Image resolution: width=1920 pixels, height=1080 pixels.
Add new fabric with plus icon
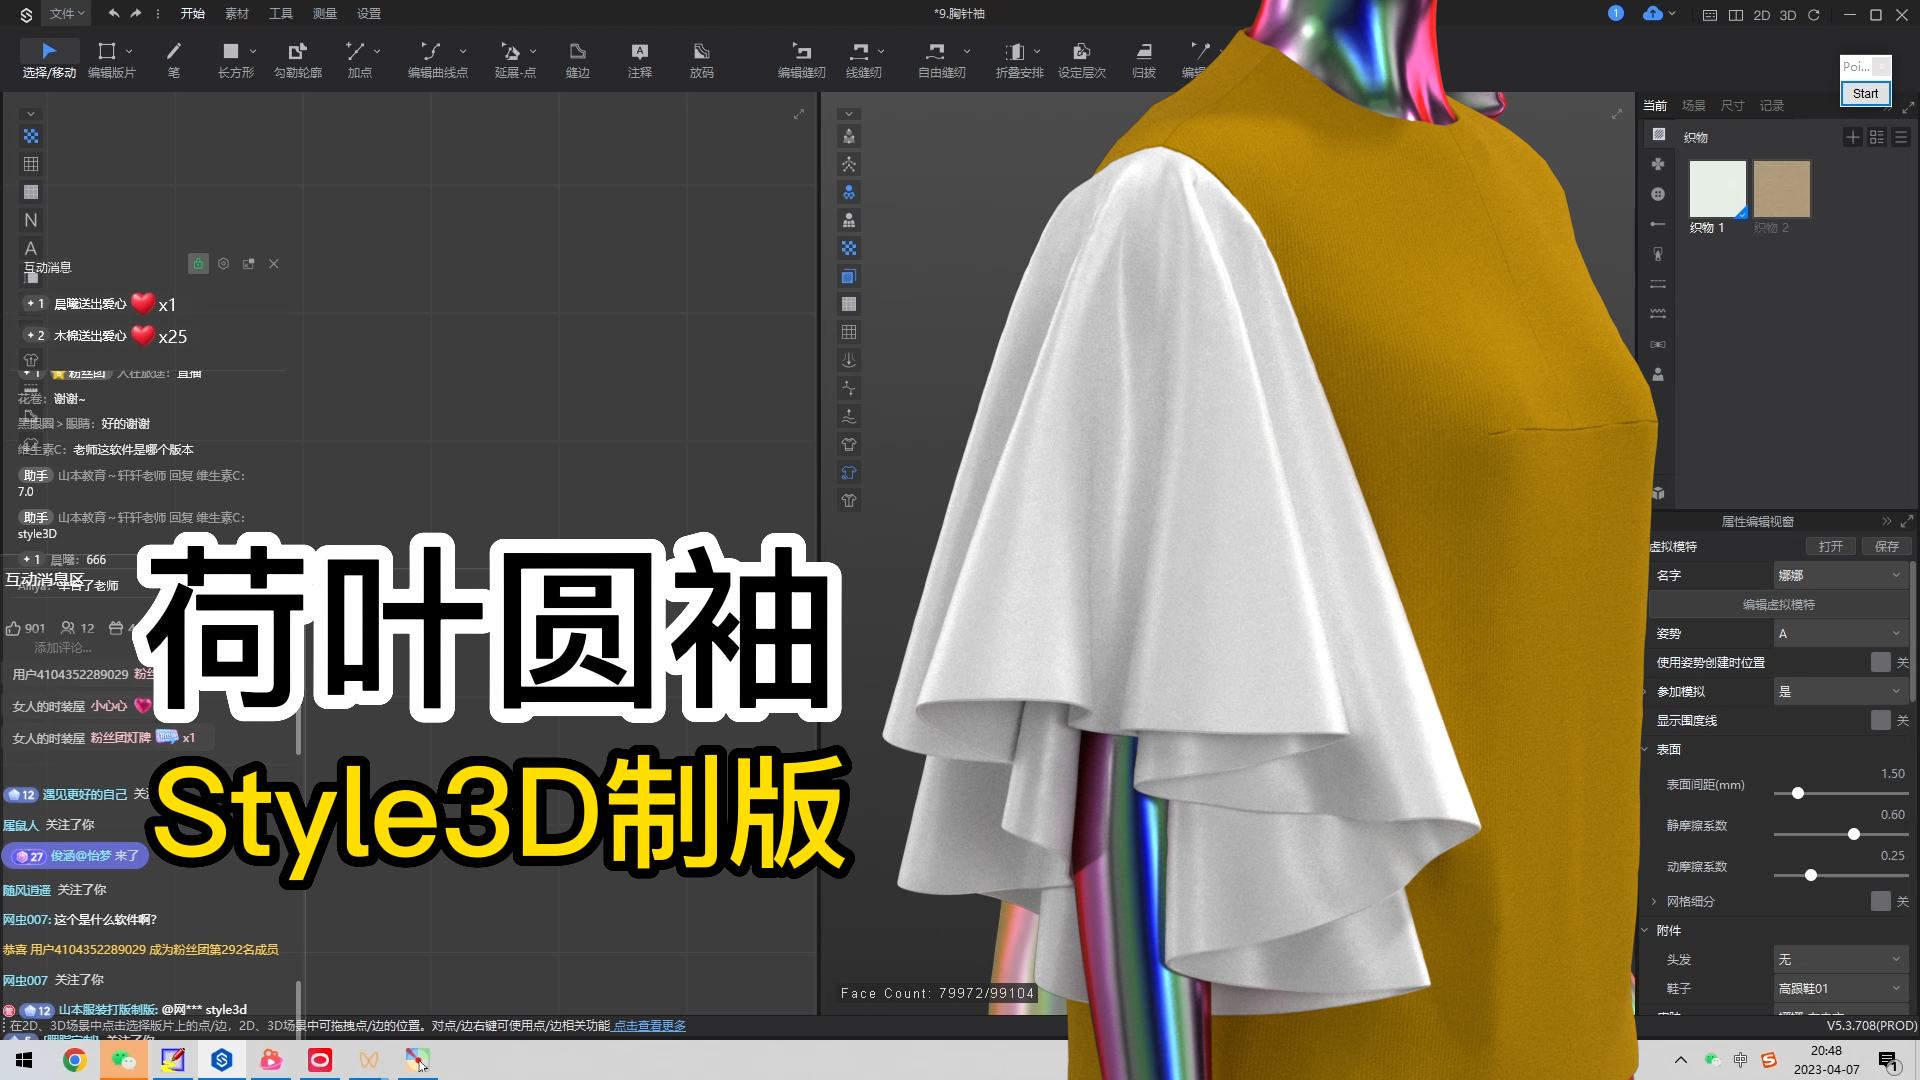(1853, 137)
